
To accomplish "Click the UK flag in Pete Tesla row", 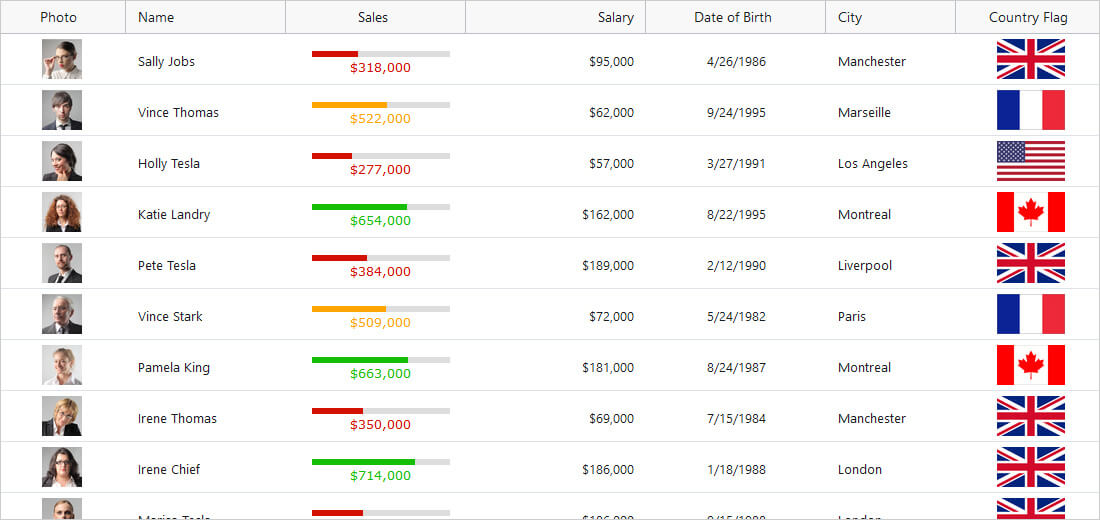I will tap(1030, 263).
